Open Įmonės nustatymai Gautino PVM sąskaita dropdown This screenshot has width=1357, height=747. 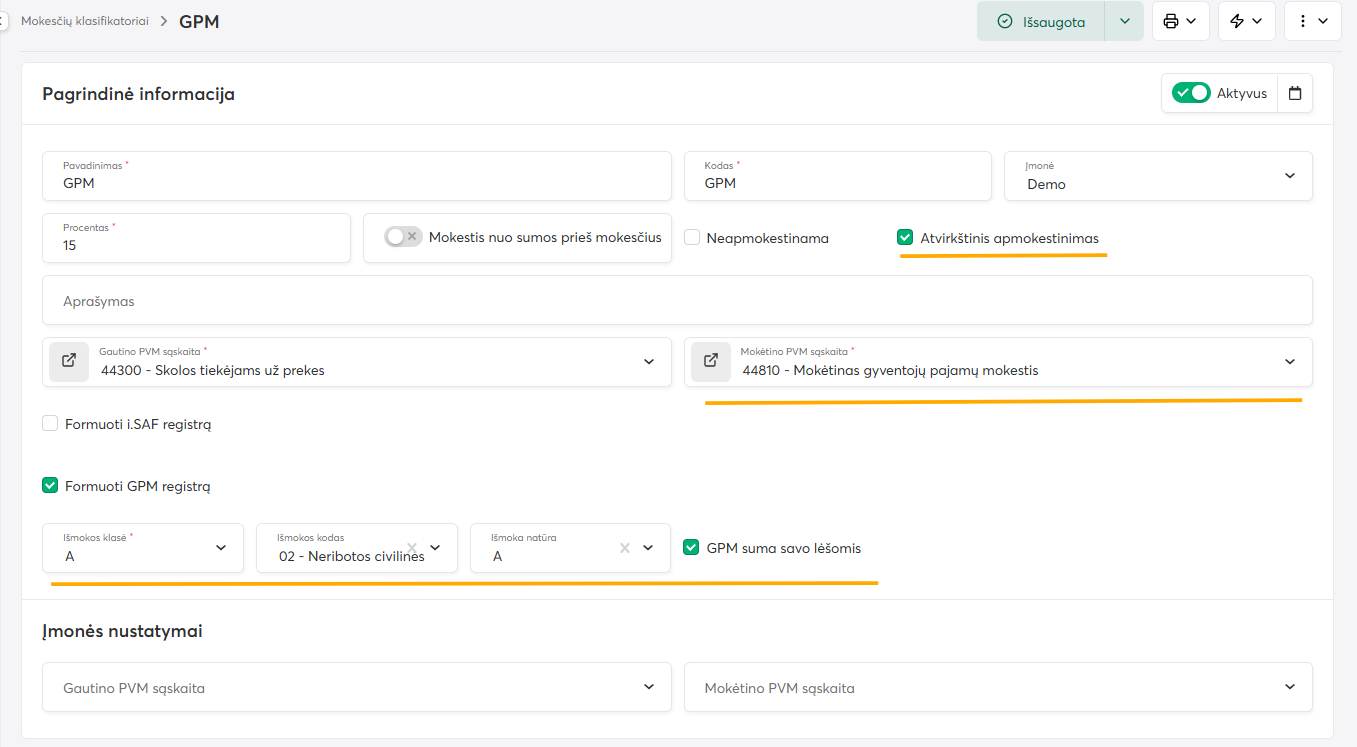tap(357, 687)
